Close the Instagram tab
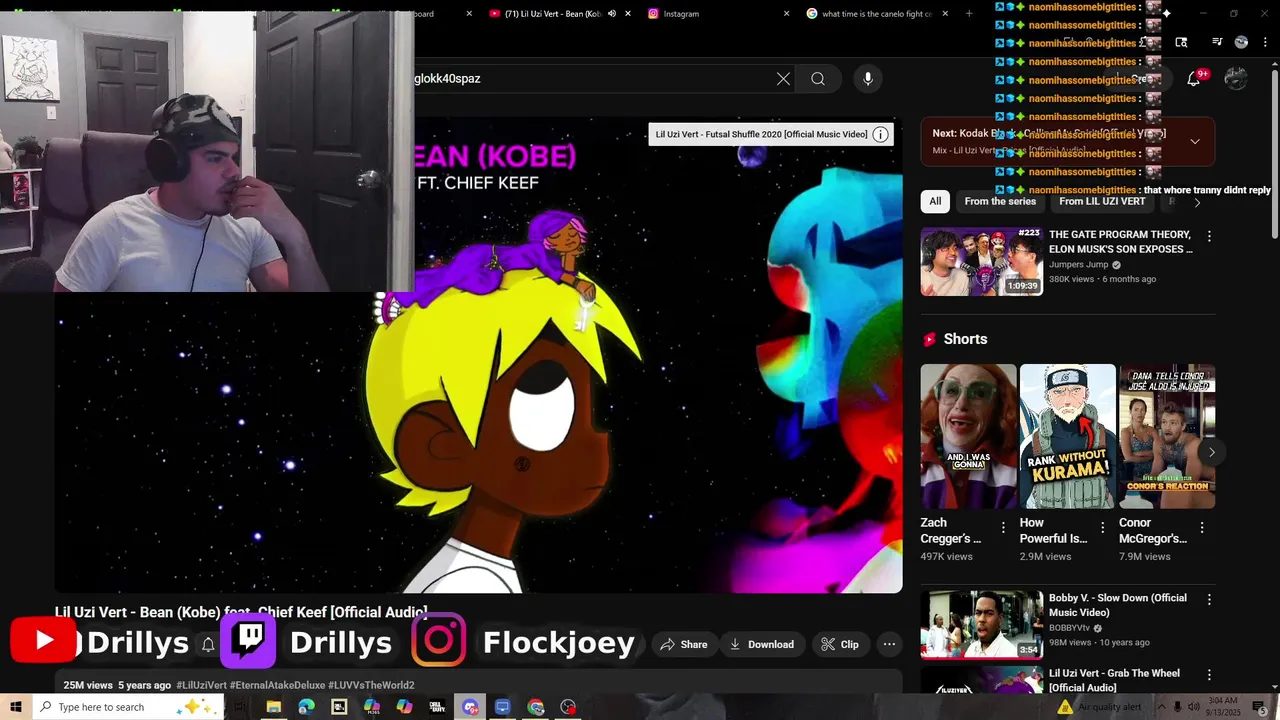The height and width of the screenshot is (720, 1280). [786, 14]
